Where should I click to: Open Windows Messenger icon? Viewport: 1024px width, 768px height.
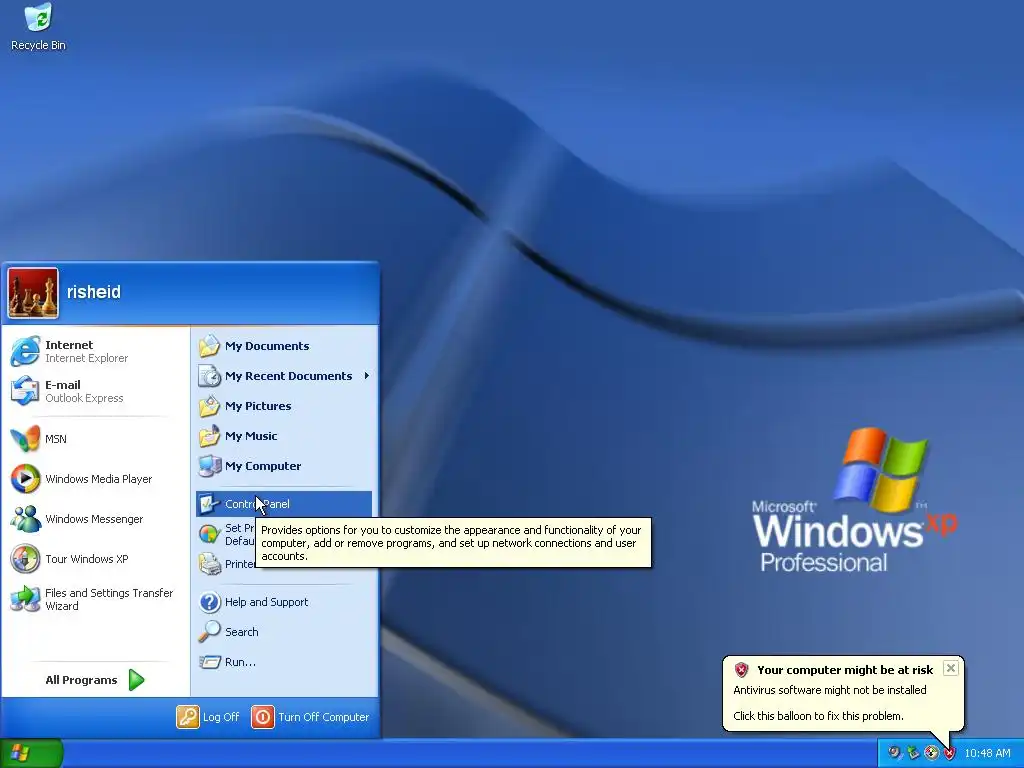[25, 519]
